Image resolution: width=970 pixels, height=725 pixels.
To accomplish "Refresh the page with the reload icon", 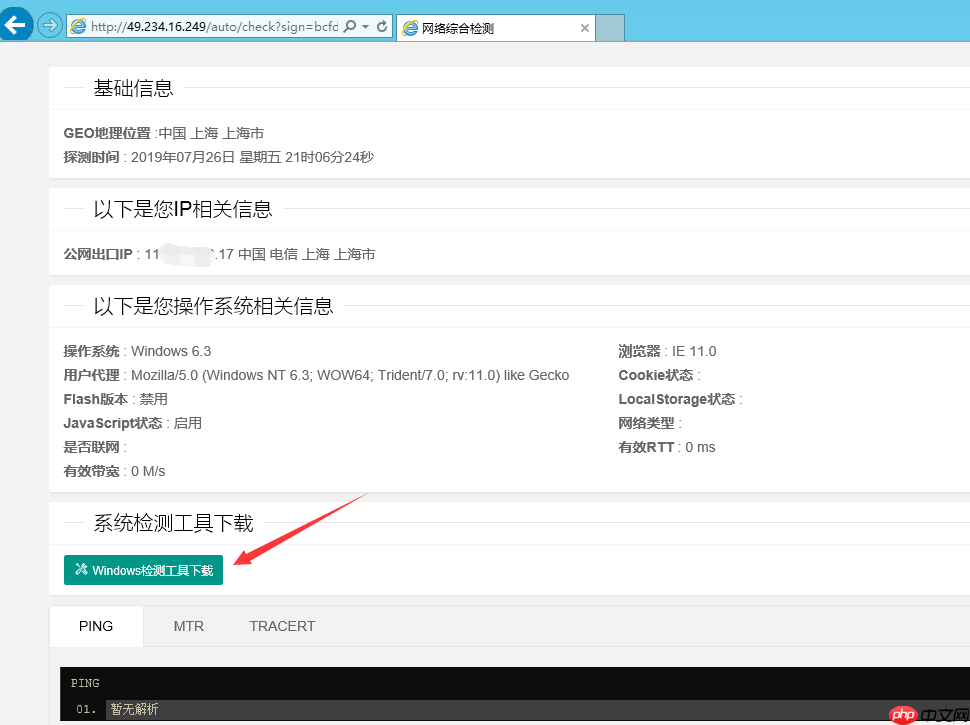I will pyautogui.click(x=381, y=27).
